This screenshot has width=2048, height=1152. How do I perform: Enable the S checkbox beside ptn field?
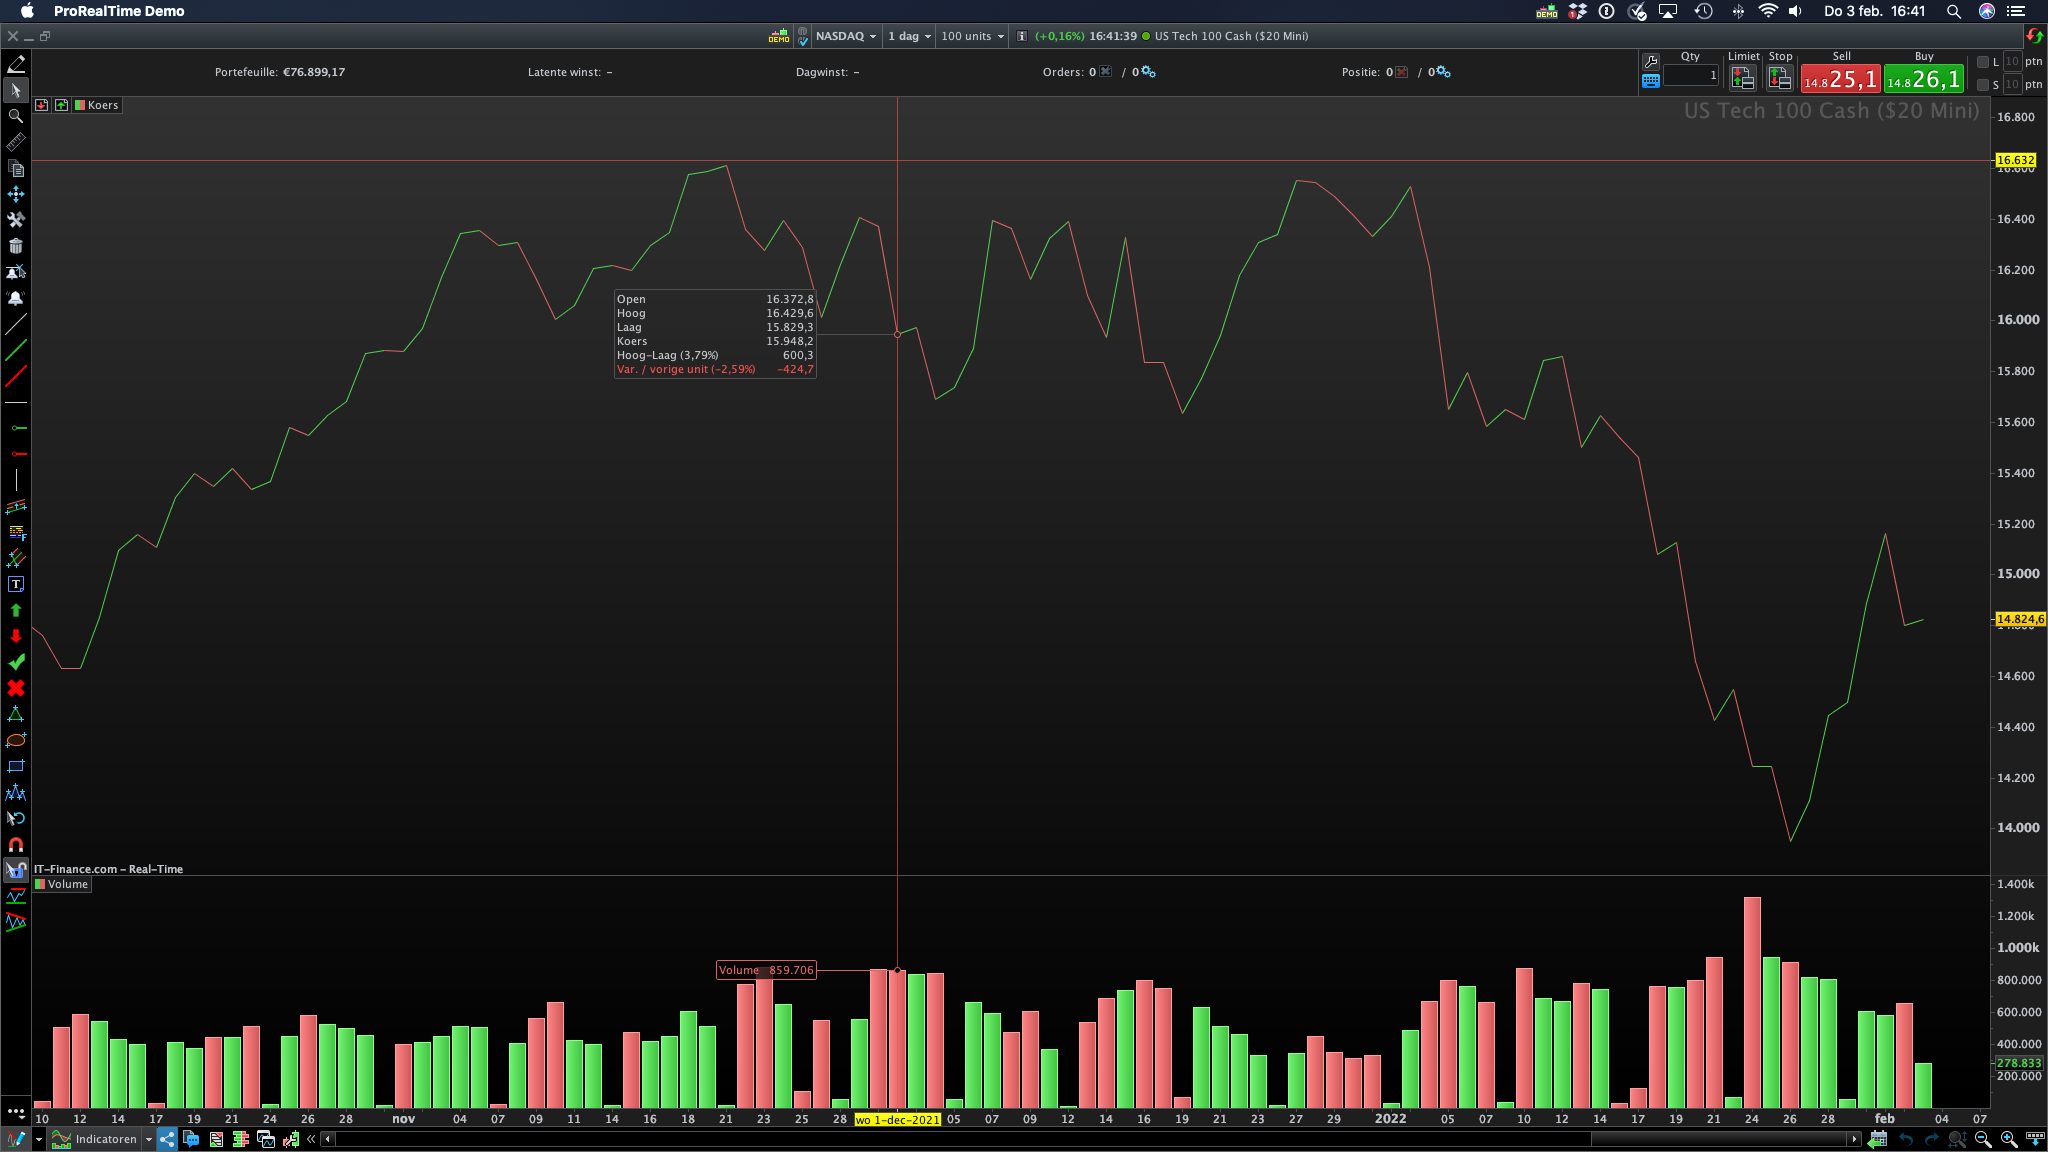[1983, 85]
